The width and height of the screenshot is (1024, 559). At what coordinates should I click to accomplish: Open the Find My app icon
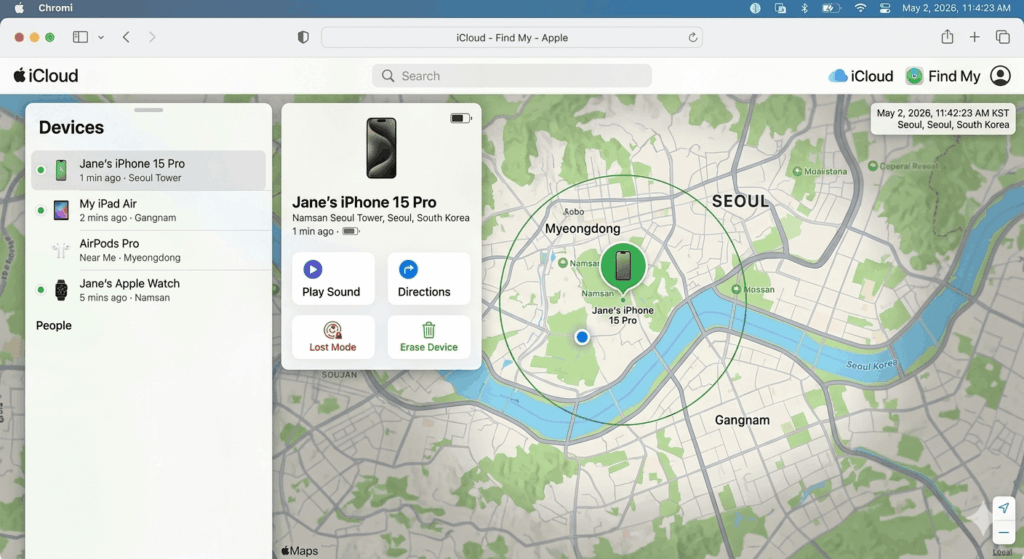click(914, 76)
